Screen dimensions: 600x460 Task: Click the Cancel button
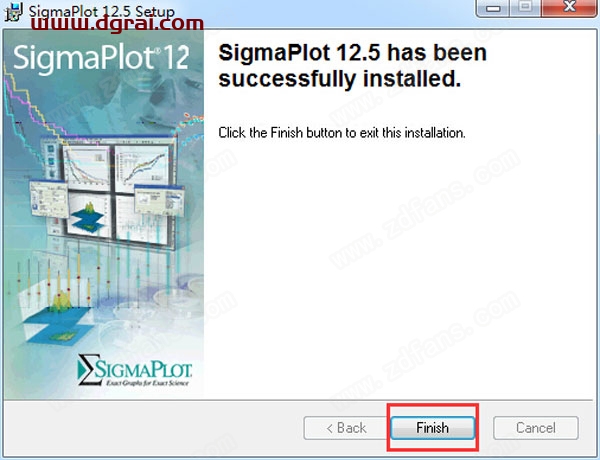point(536,427)
